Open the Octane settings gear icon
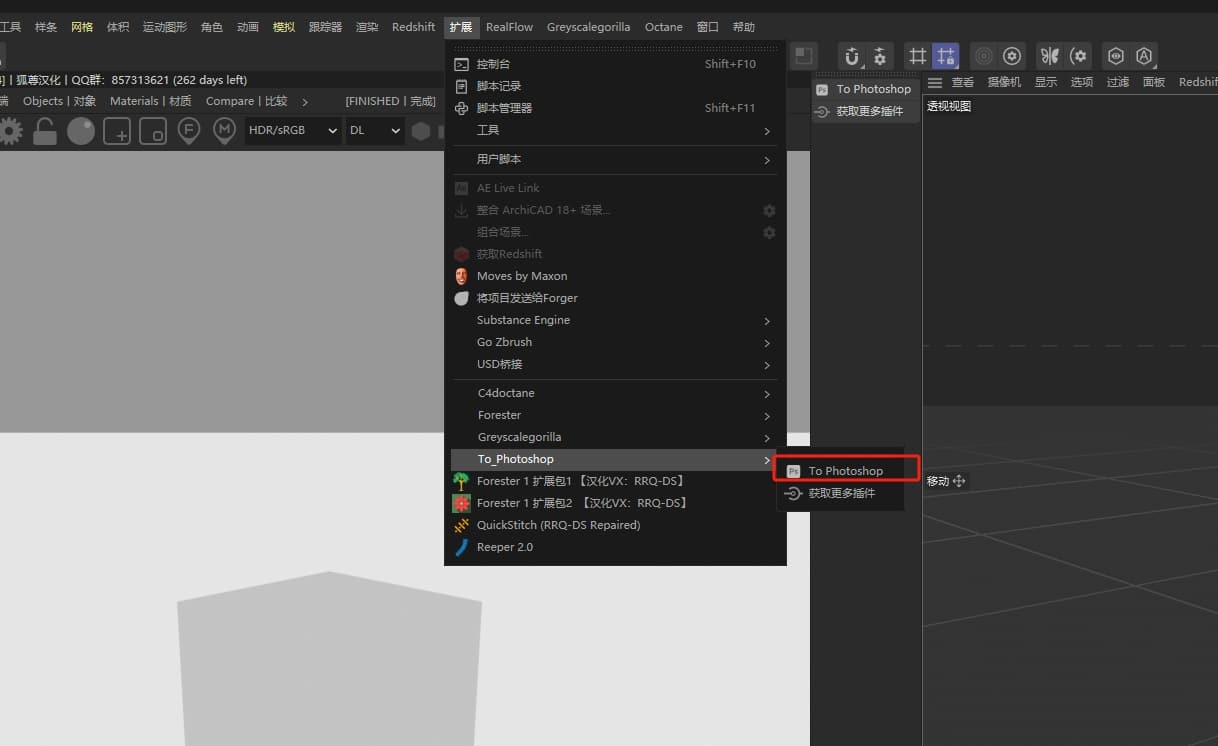Viewport: 1218px width, 746px height. coord(10,130)
